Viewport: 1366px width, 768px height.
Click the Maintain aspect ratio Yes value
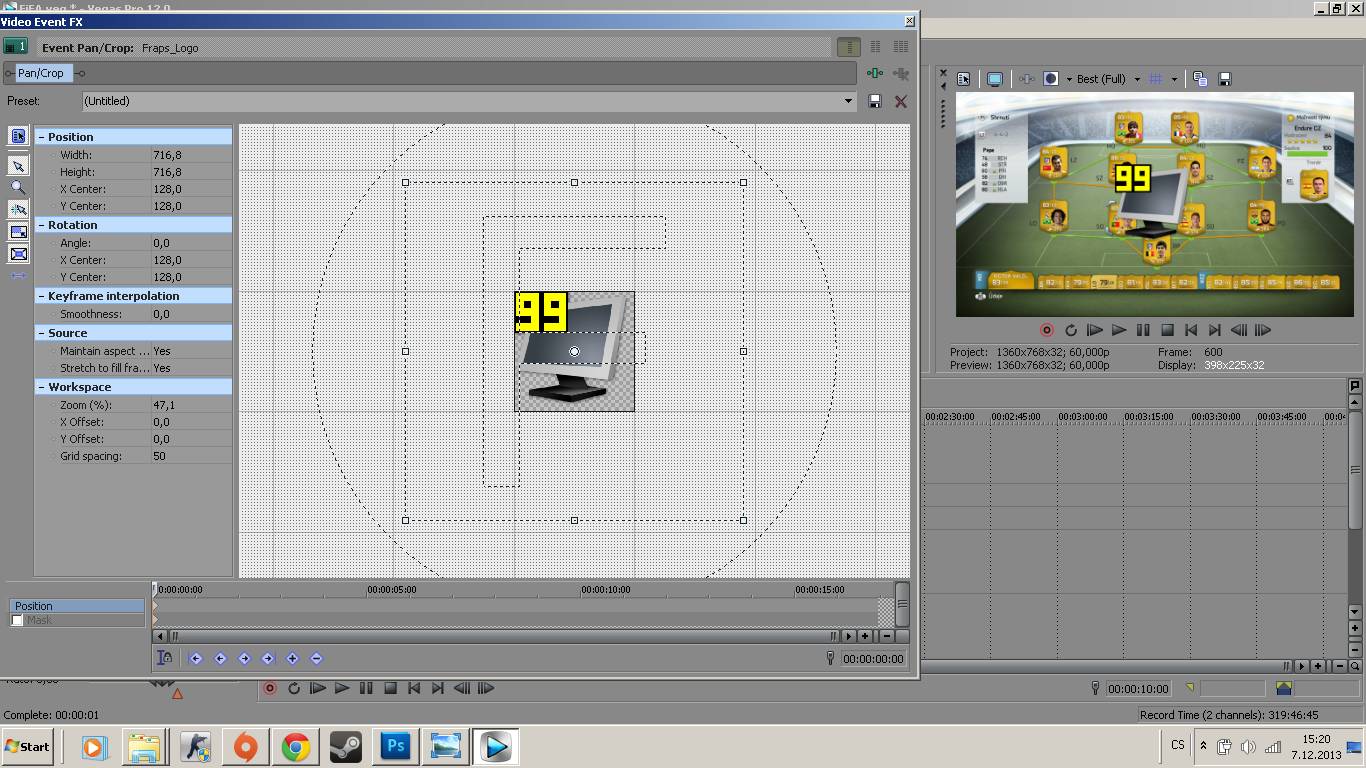tap(190, 351)
